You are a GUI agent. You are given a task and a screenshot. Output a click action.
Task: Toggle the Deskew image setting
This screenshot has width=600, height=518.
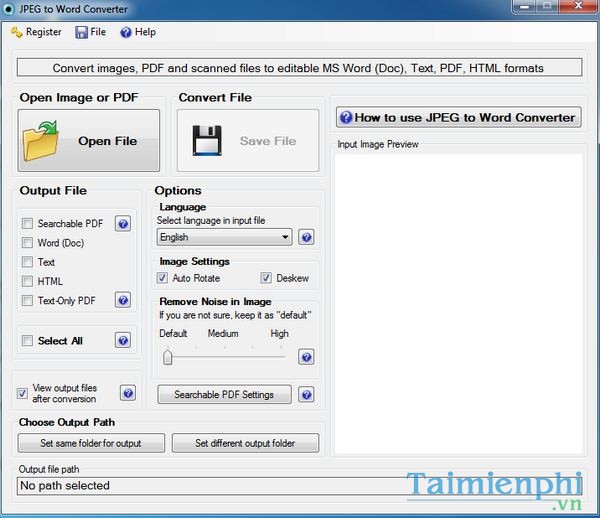tap(266, 278)
